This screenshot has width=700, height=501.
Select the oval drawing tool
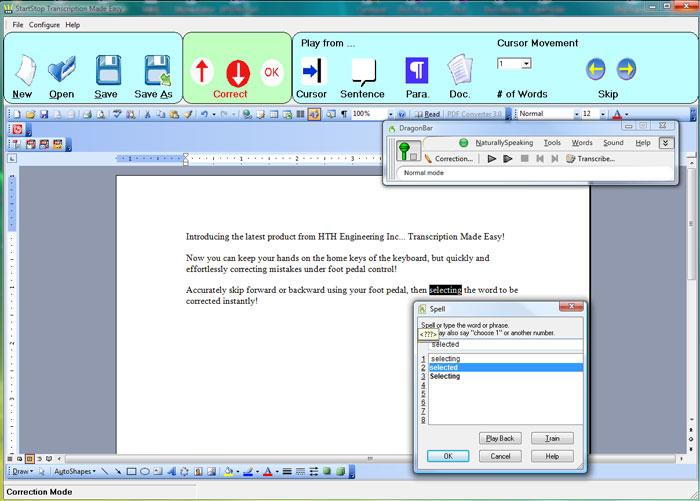[145, 472]
